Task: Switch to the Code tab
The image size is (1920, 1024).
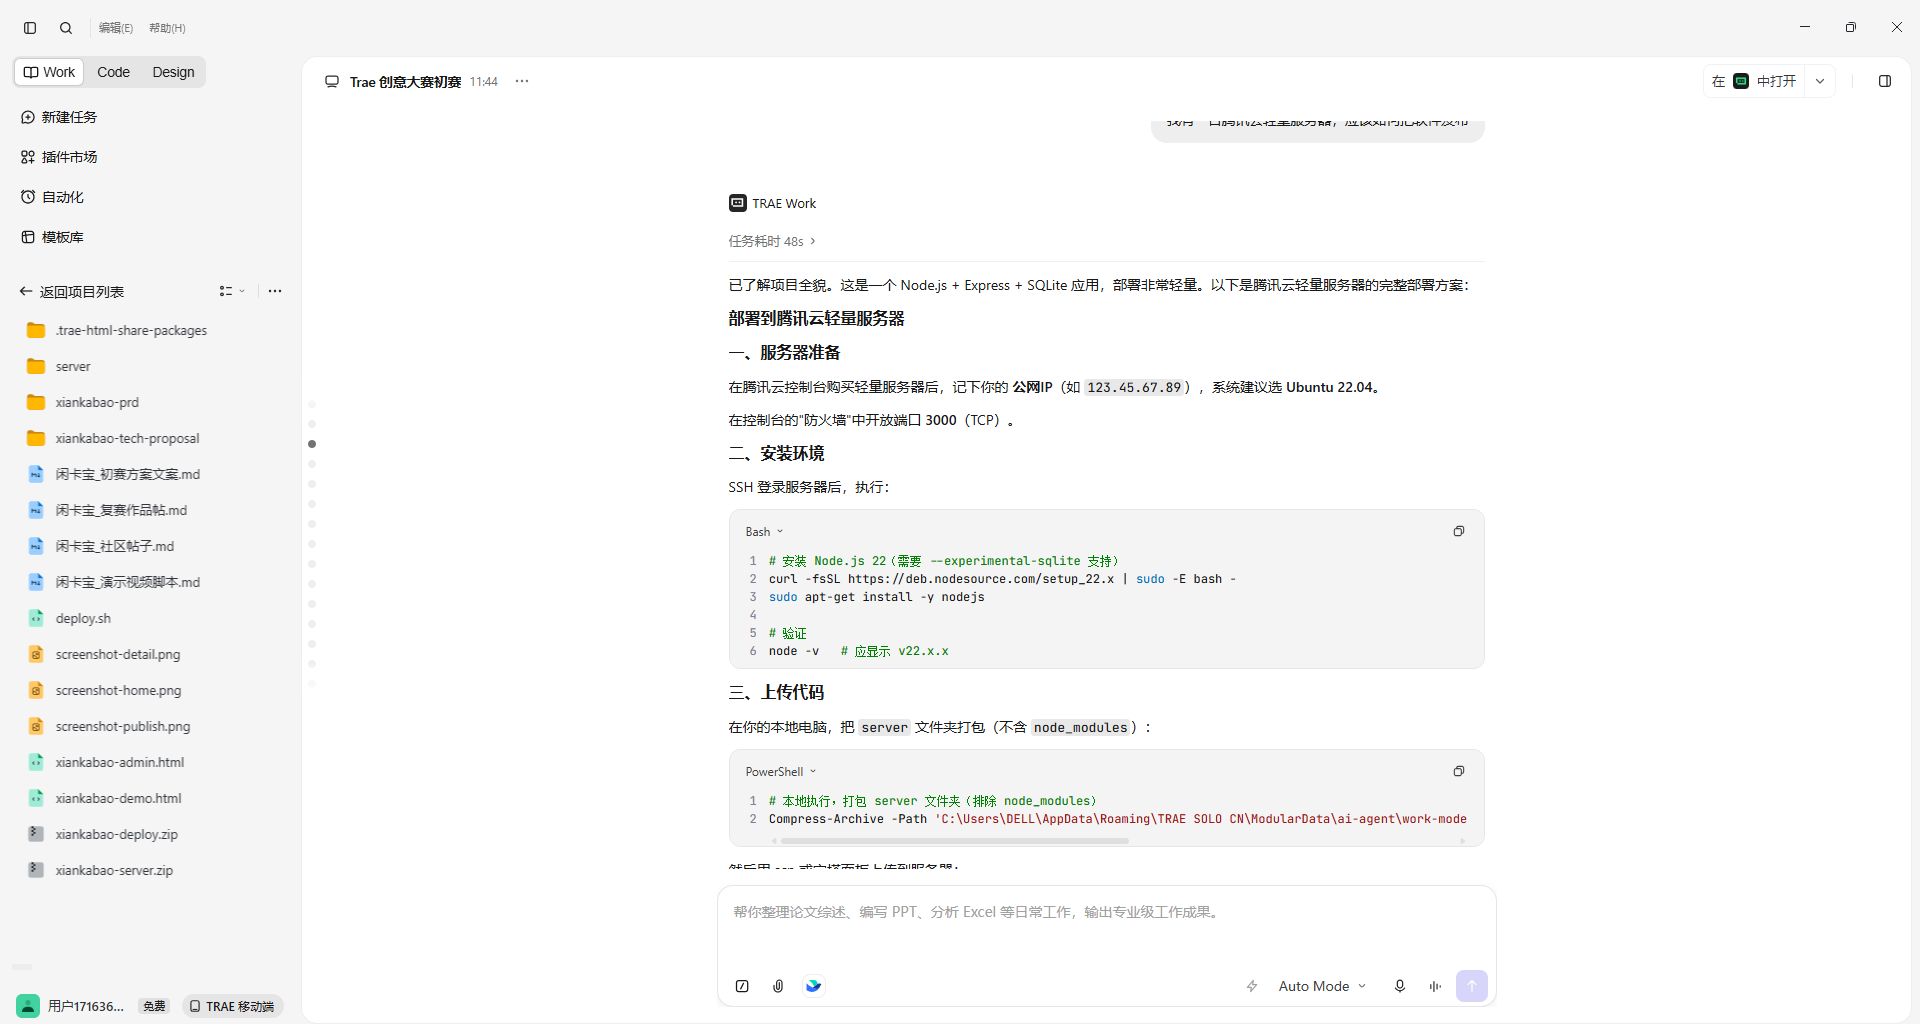Action: tap(113, 72)
